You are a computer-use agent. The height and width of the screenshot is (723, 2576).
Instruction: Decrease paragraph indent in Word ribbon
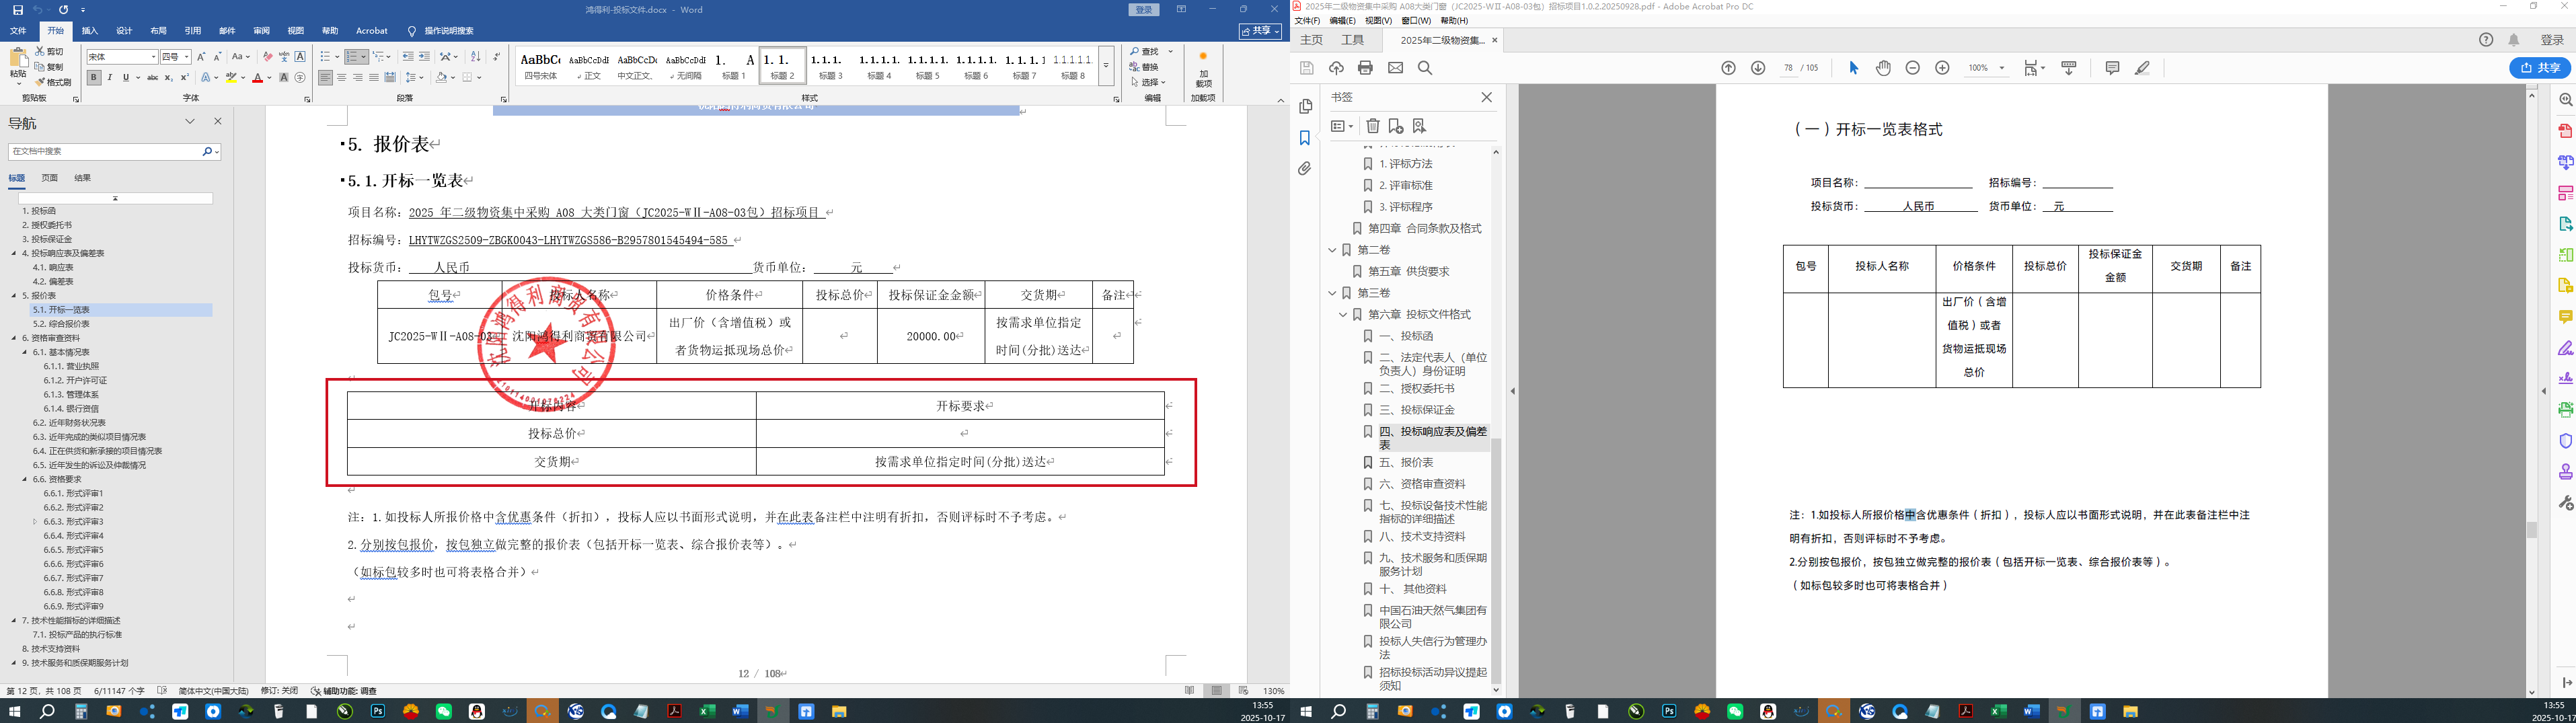point(407,57)
